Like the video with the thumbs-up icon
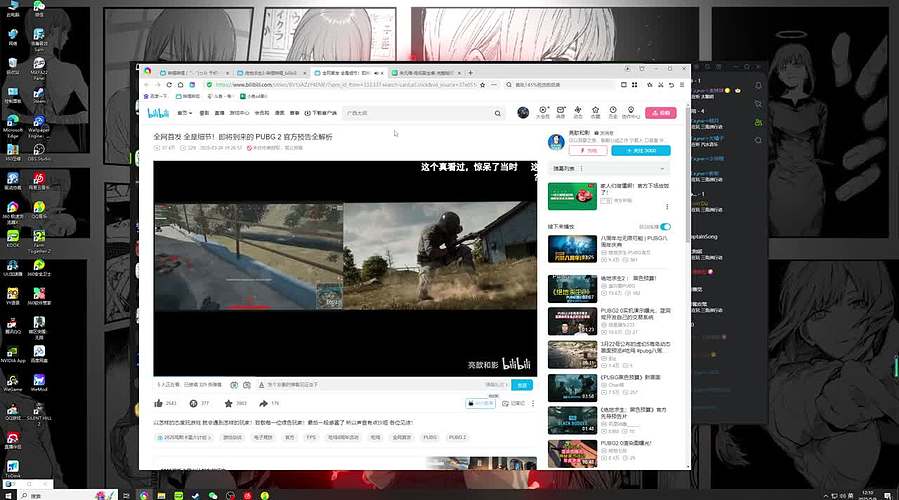Screen dimensions: 899x500 [158, 404]
